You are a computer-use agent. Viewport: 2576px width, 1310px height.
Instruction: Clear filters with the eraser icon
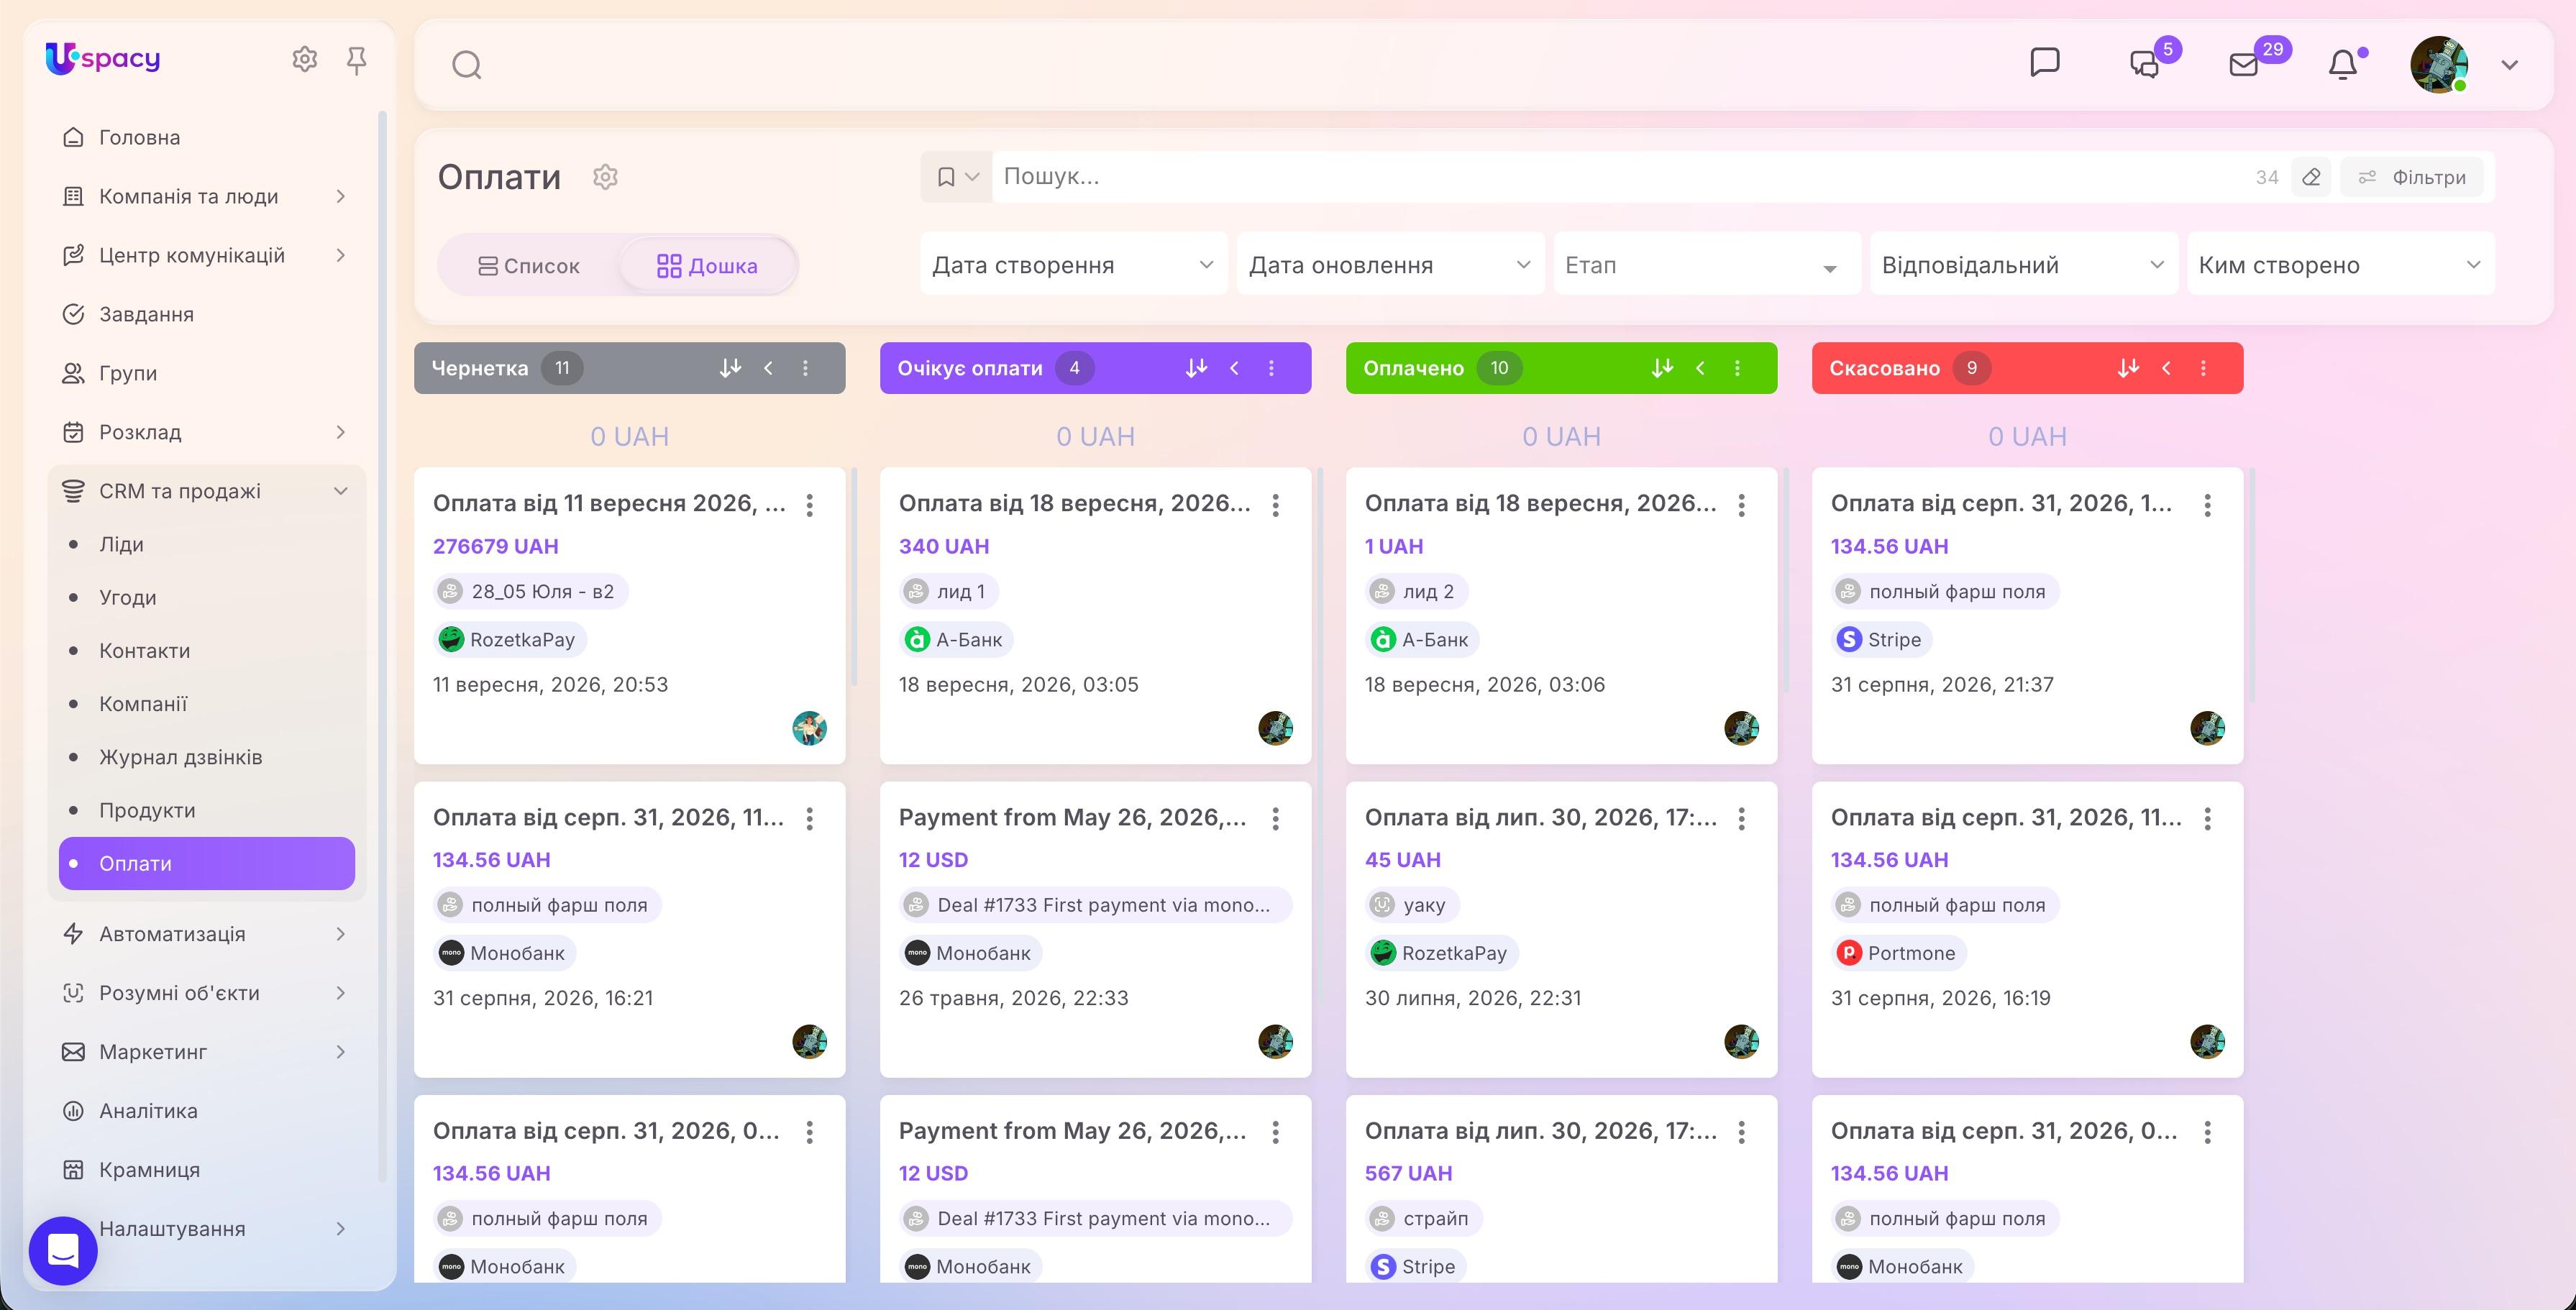(2311, 177)
